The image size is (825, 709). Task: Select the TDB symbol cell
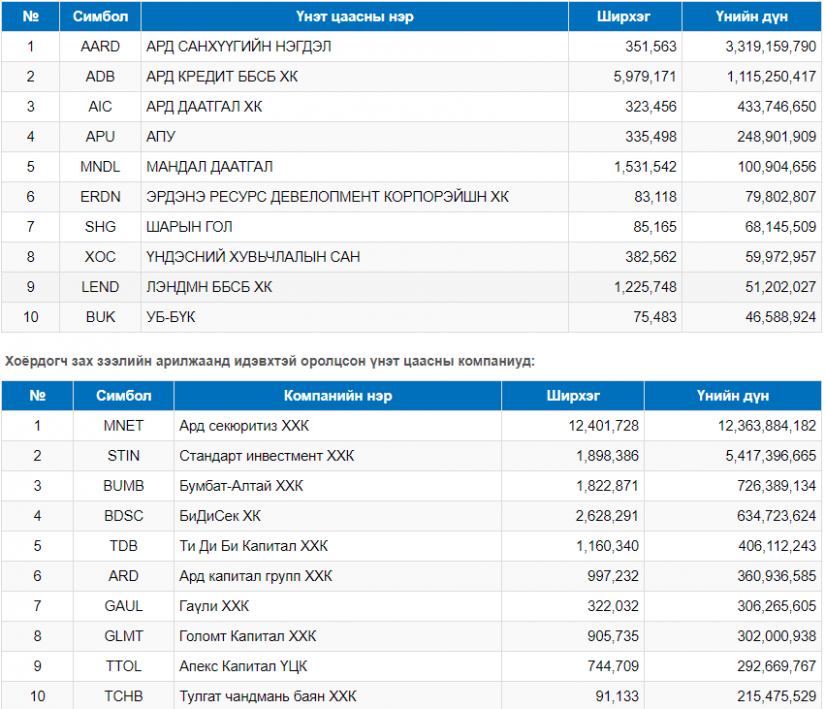tap(124, 545)
